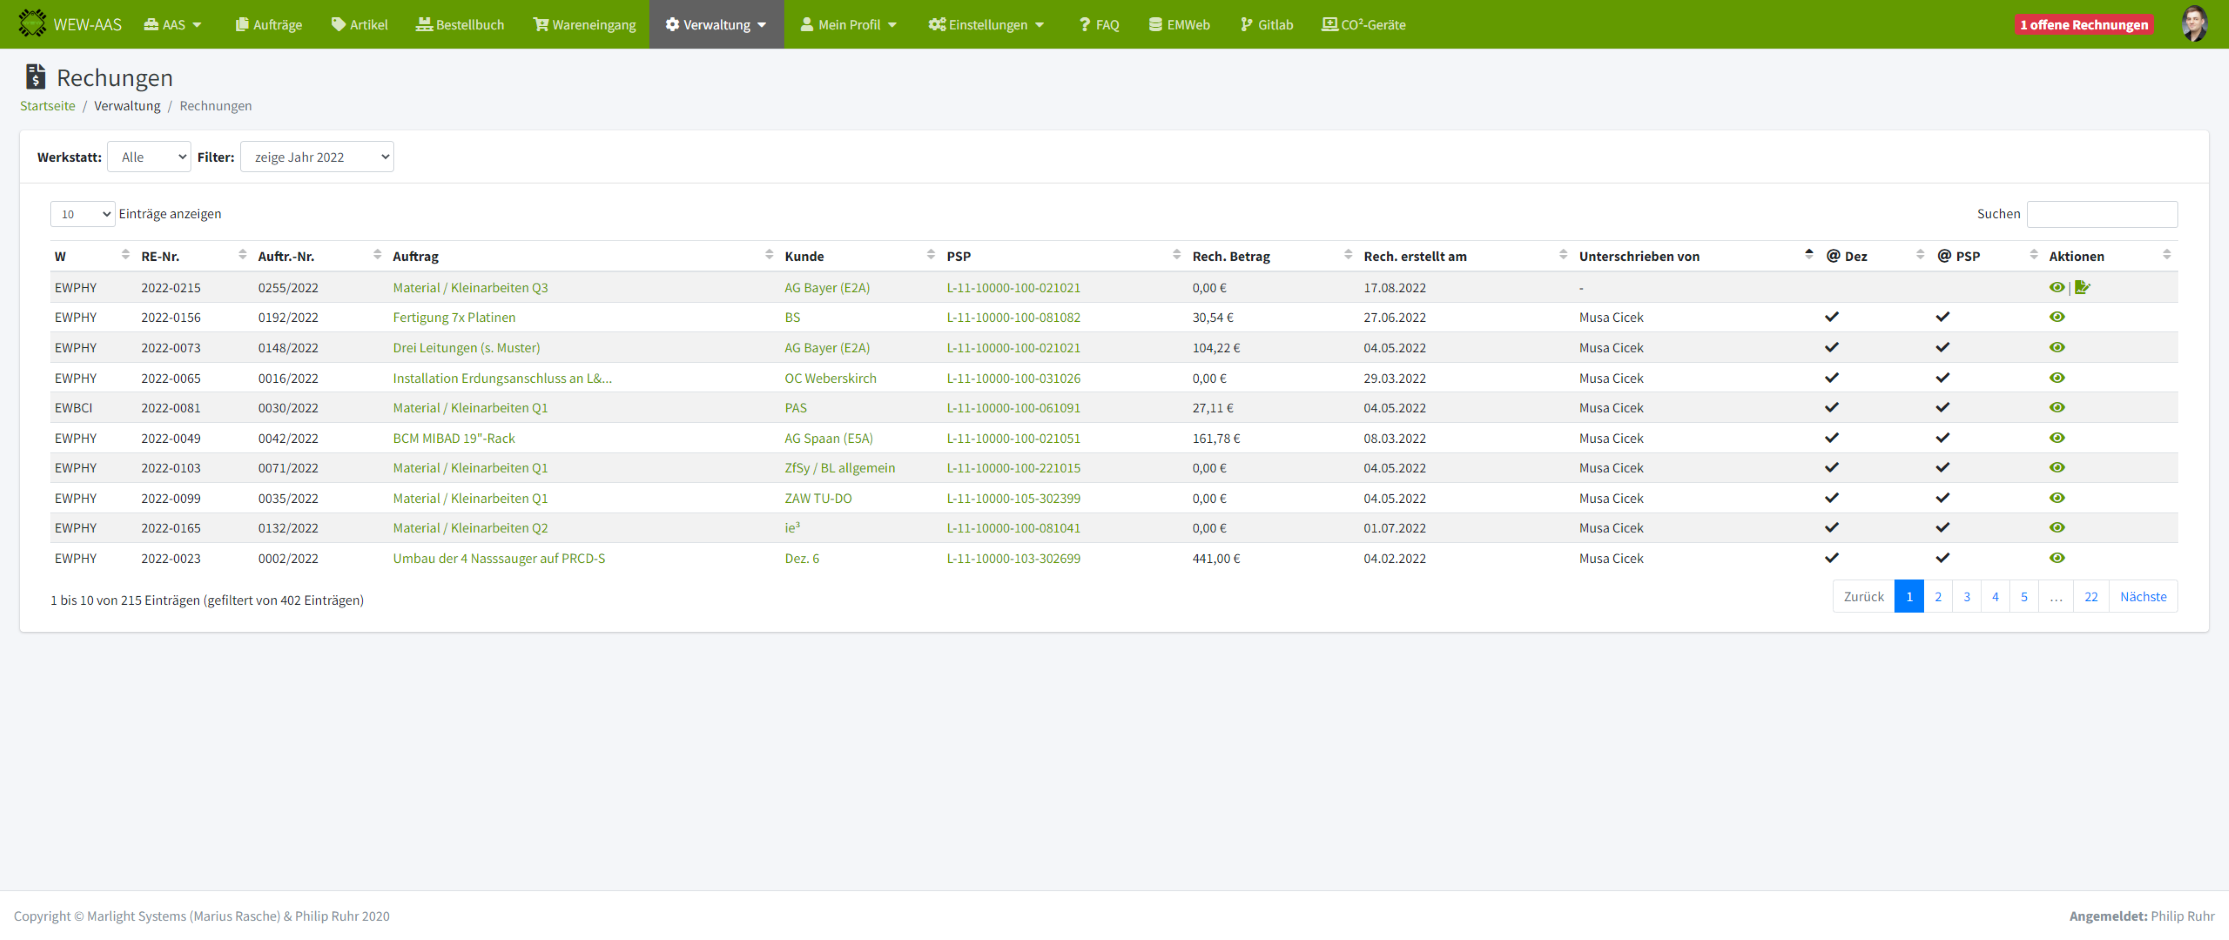Open the Werkstatt dropdown

[149, 157]
